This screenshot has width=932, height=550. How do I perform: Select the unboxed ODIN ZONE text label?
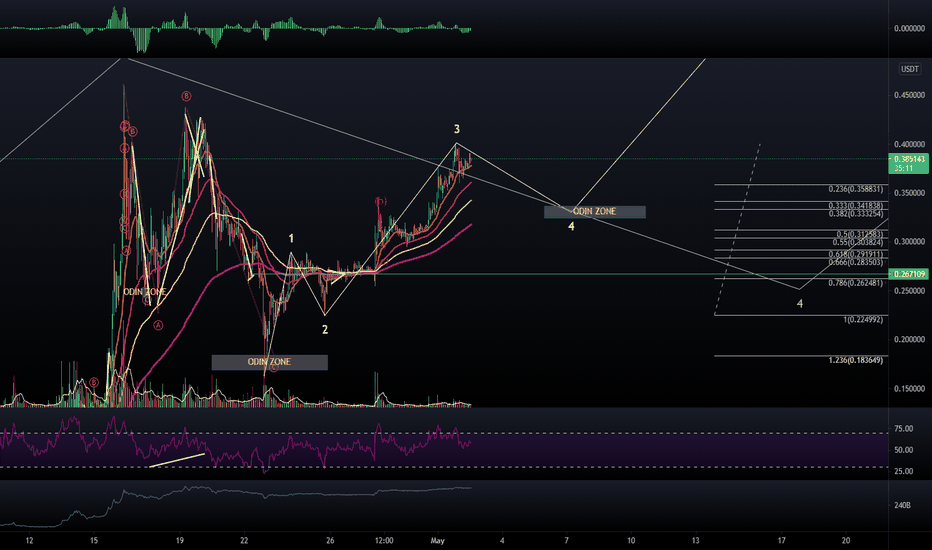(x=144, y=292)
